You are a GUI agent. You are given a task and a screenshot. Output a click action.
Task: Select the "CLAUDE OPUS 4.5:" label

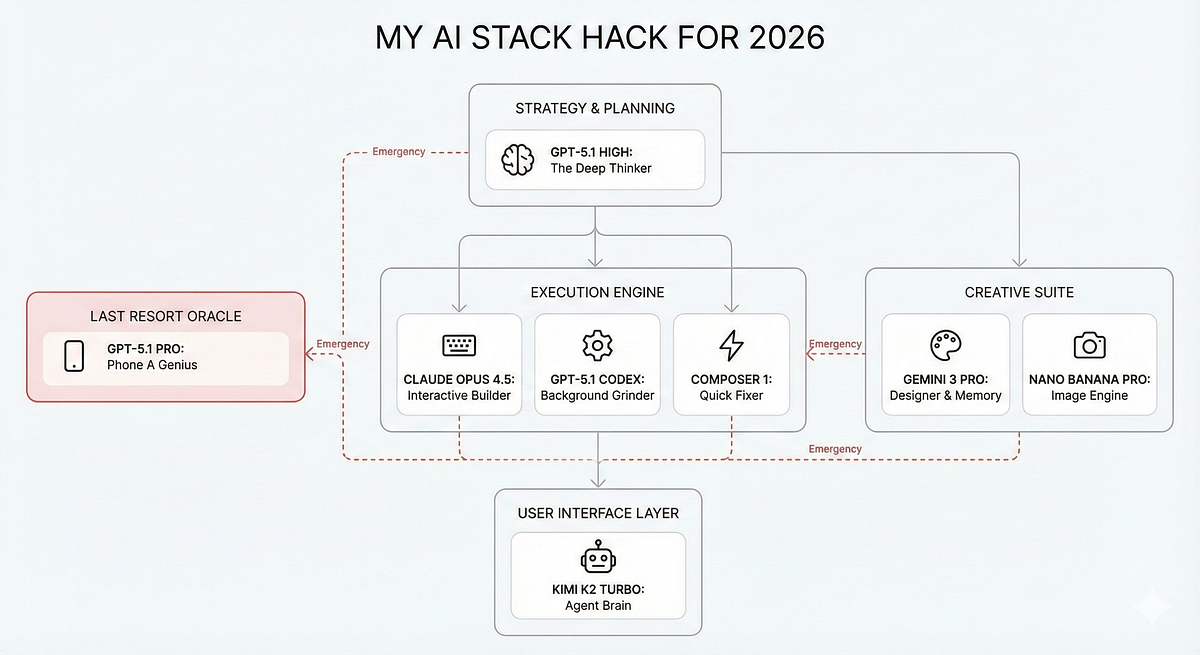click(459, 380)
